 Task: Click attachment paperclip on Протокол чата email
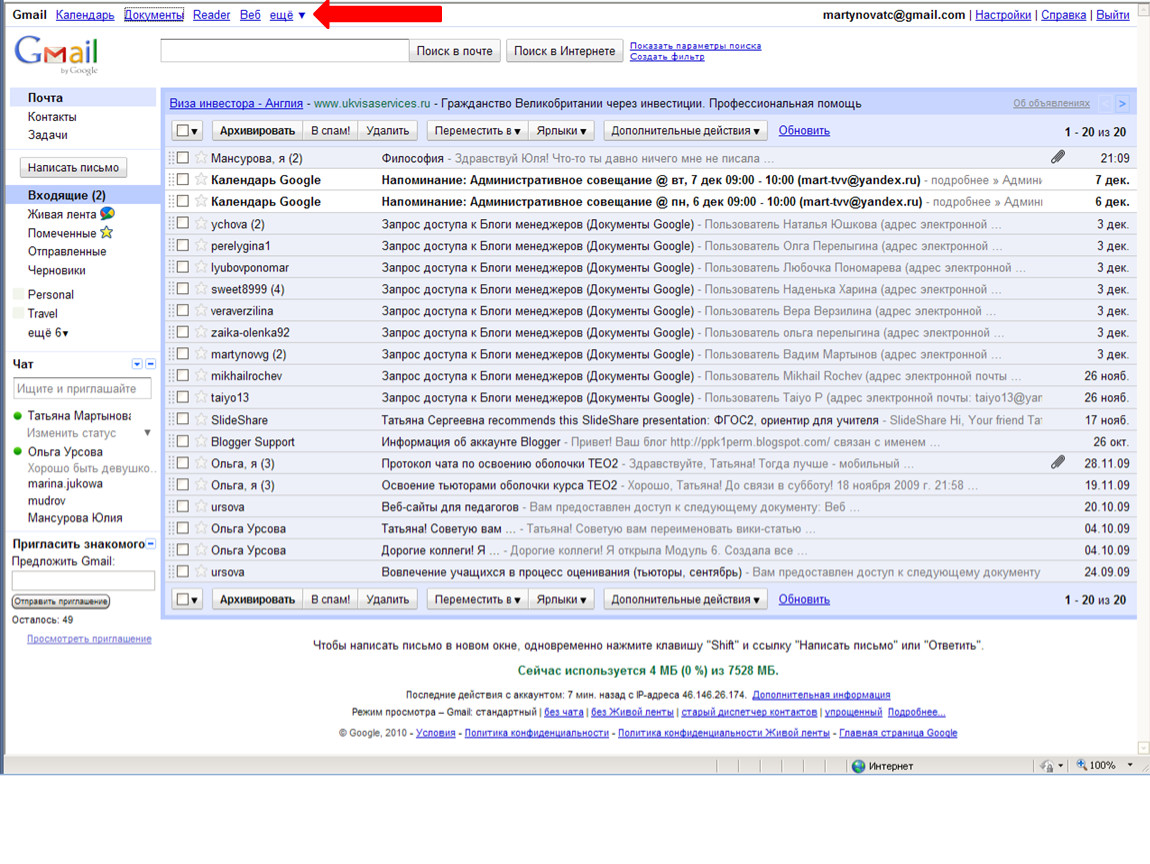coord(1058,462)
